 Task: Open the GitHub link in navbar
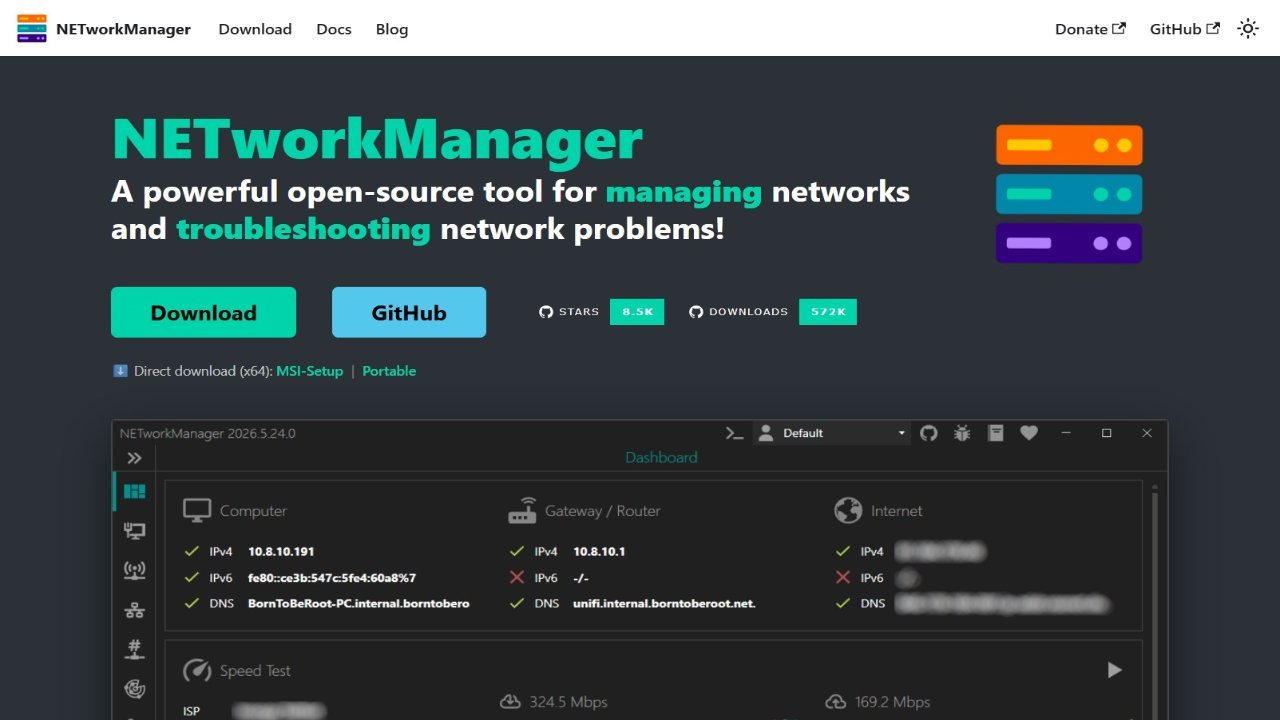coord(1184,29)
